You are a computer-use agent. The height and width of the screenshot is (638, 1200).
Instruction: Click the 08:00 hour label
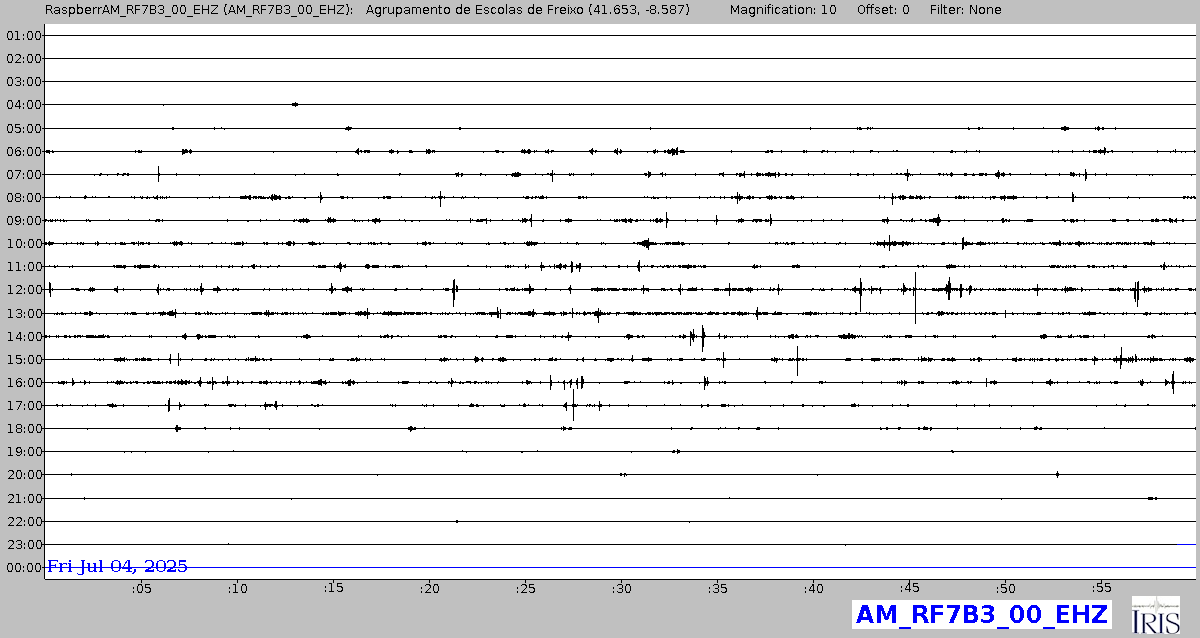[23, 197]
